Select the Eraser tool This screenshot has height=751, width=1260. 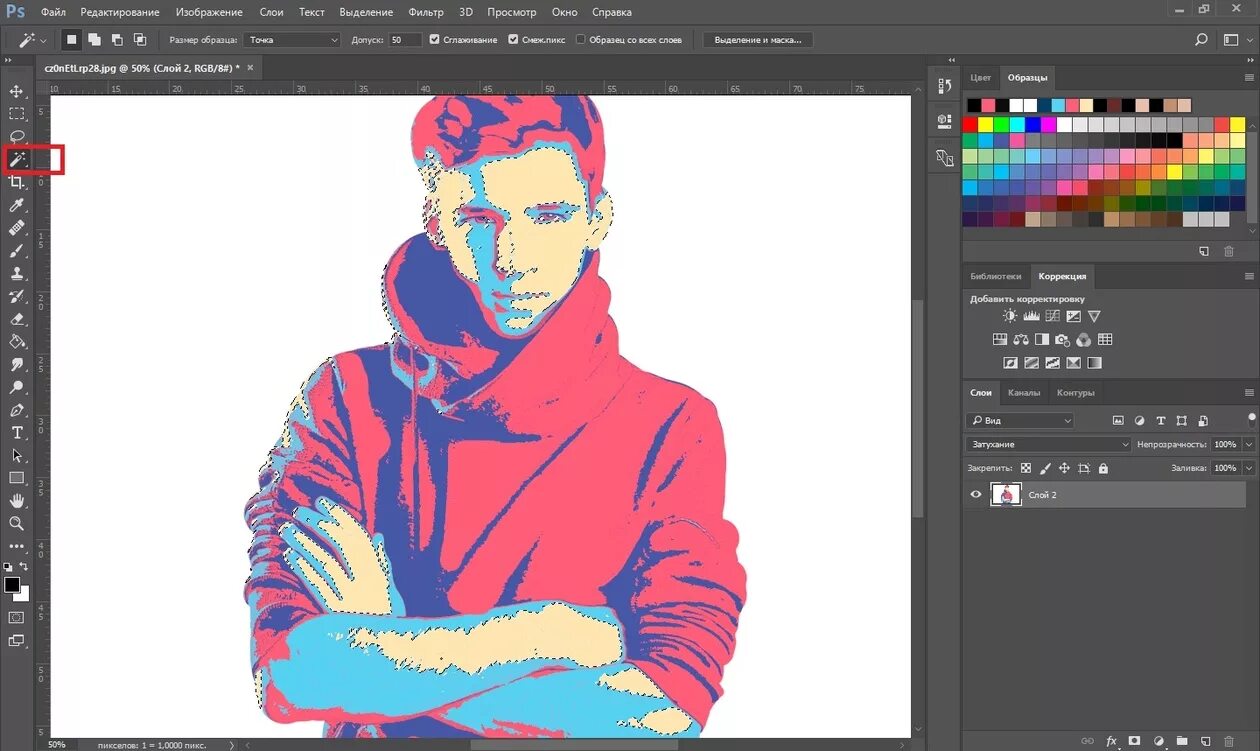coord(17,319)
